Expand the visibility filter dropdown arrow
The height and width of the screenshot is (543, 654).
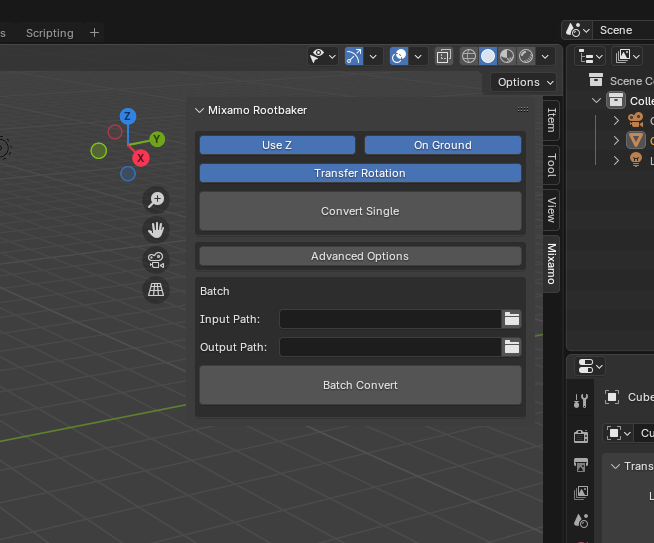pyautogui.click(x=332, y=56)
